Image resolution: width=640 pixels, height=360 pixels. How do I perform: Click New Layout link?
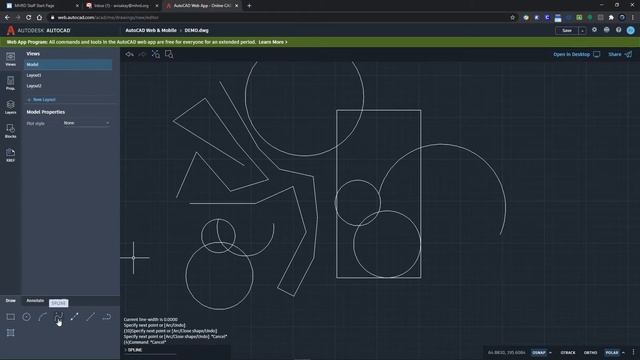pyautogui.click(x=41, y=100)
